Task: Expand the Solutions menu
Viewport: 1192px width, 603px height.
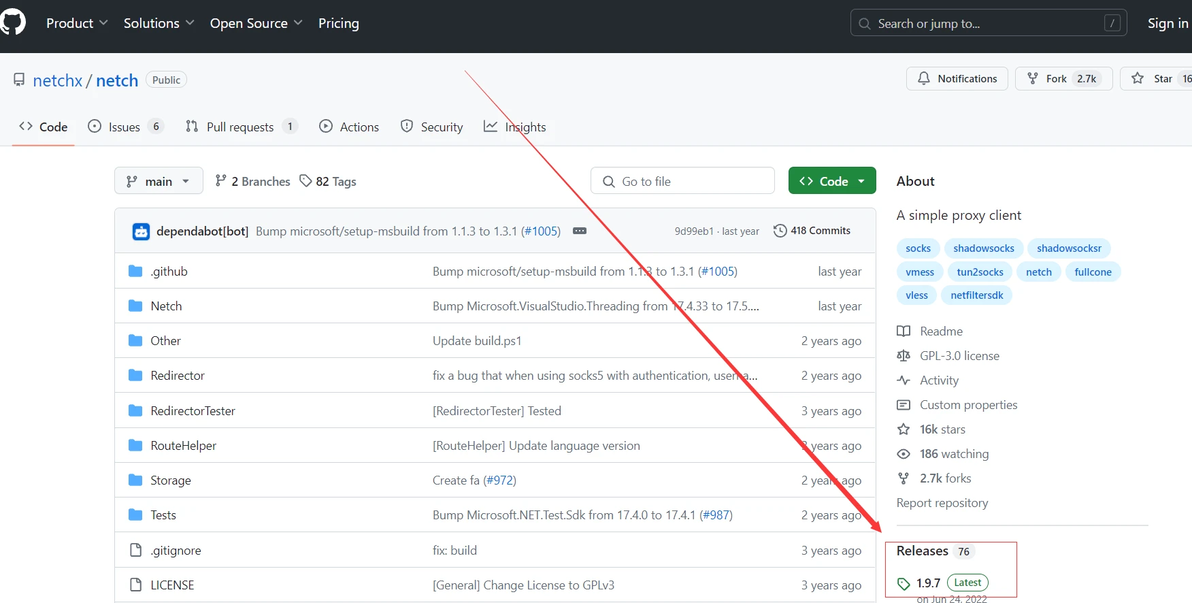Action: pyautogui.click(x=160, y=23)
